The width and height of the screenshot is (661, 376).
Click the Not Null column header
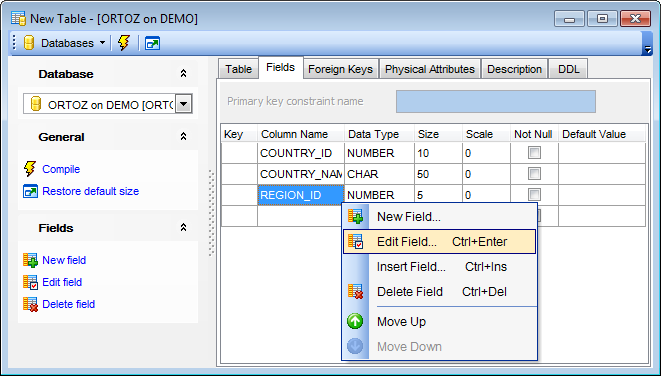pos(534,134)
